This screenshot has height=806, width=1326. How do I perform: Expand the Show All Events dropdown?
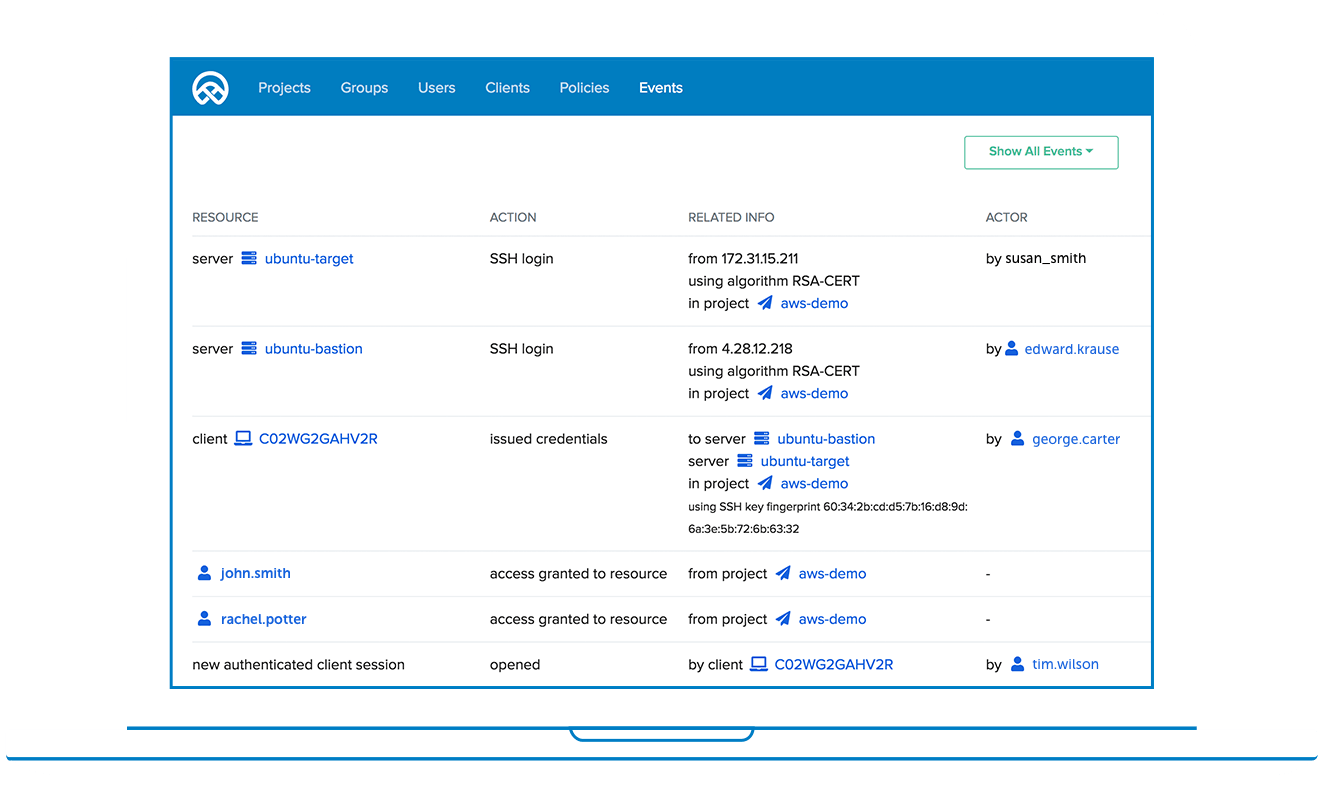tap(1041, 152)
